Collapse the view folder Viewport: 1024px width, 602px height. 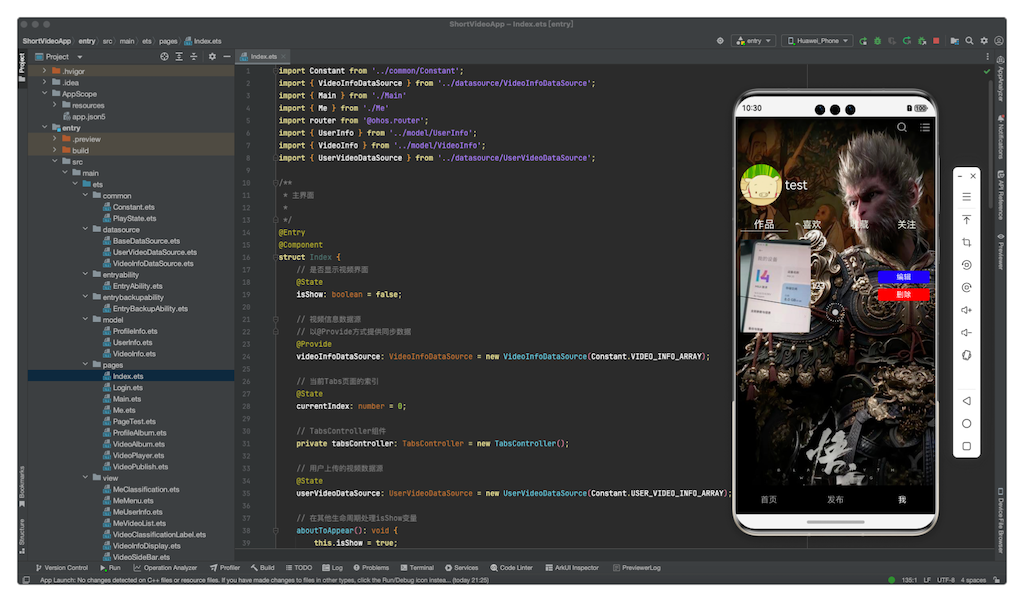pyautogui.click(x=86, y=477)
